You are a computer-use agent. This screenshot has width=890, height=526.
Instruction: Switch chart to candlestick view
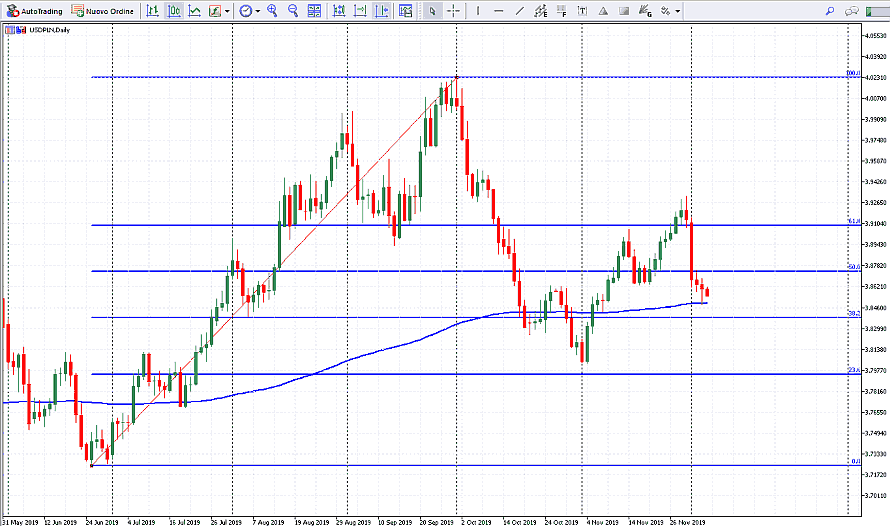point(173,11)
